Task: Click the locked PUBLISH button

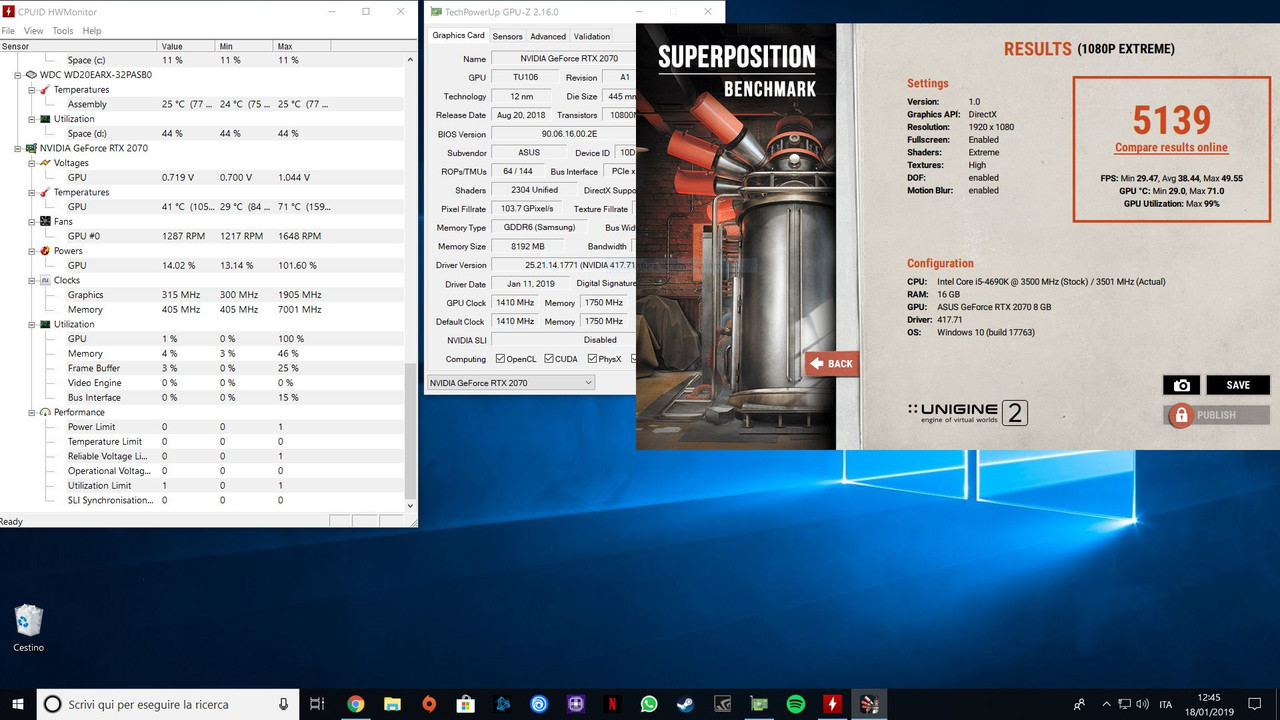Action: coord(1217,415)
